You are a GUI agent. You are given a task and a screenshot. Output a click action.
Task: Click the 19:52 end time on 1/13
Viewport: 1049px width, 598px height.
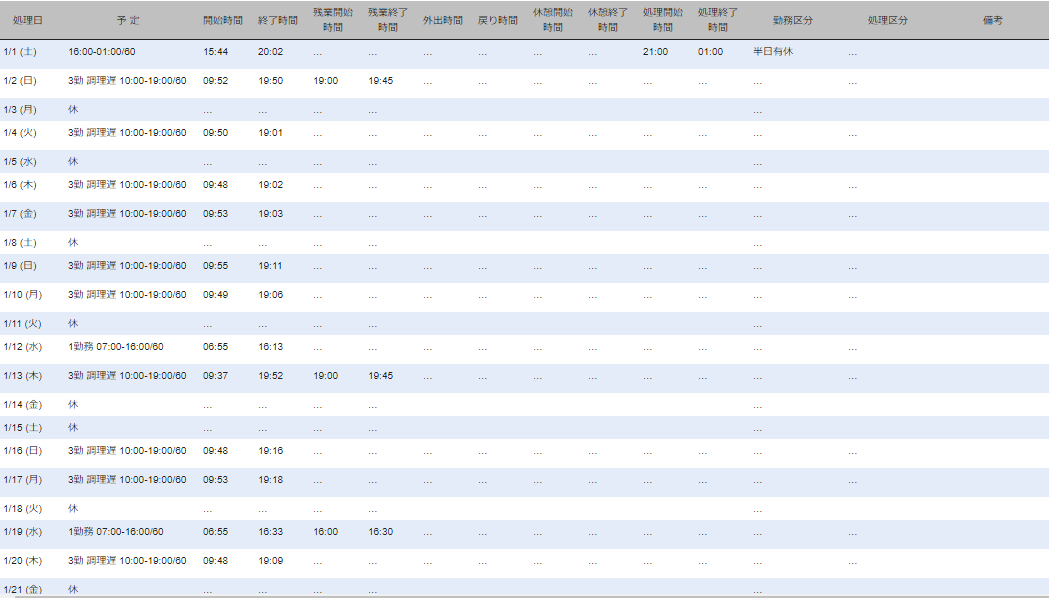click(x=270, y=376)
